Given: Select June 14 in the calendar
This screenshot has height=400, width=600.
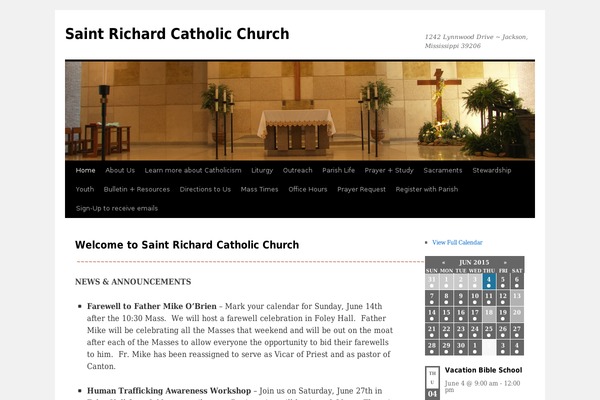Looking at the screenshot, I should click(432, 314).
